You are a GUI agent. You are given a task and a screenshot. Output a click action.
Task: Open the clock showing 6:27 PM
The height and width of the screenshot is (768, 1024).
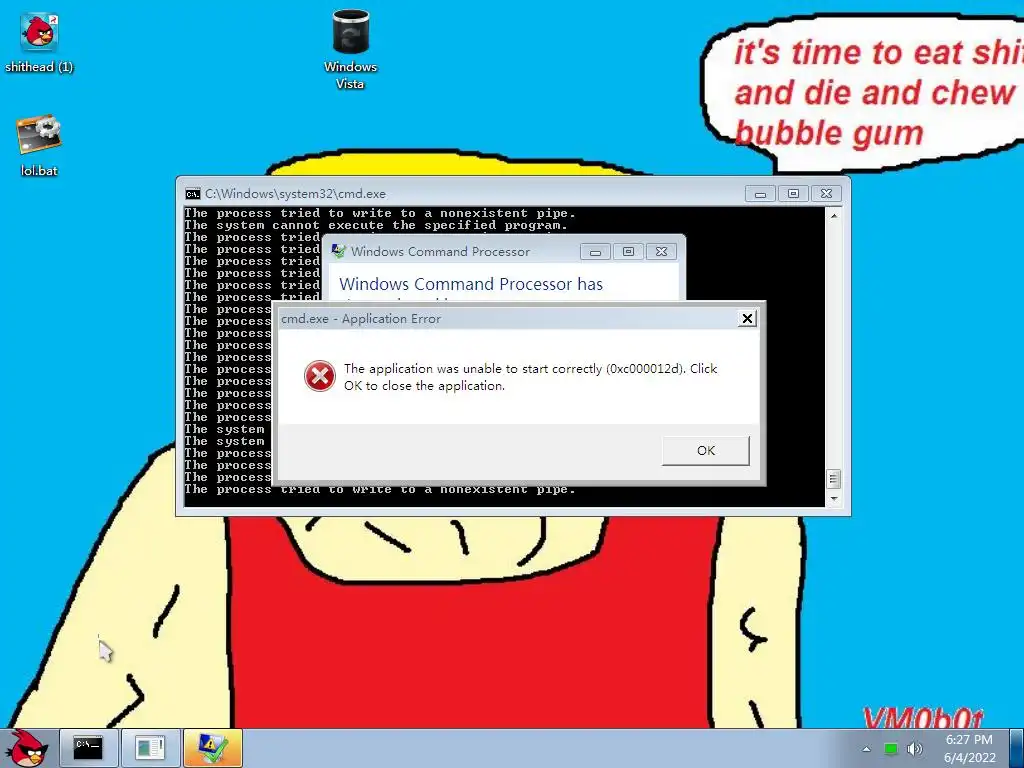coord(969,740)
